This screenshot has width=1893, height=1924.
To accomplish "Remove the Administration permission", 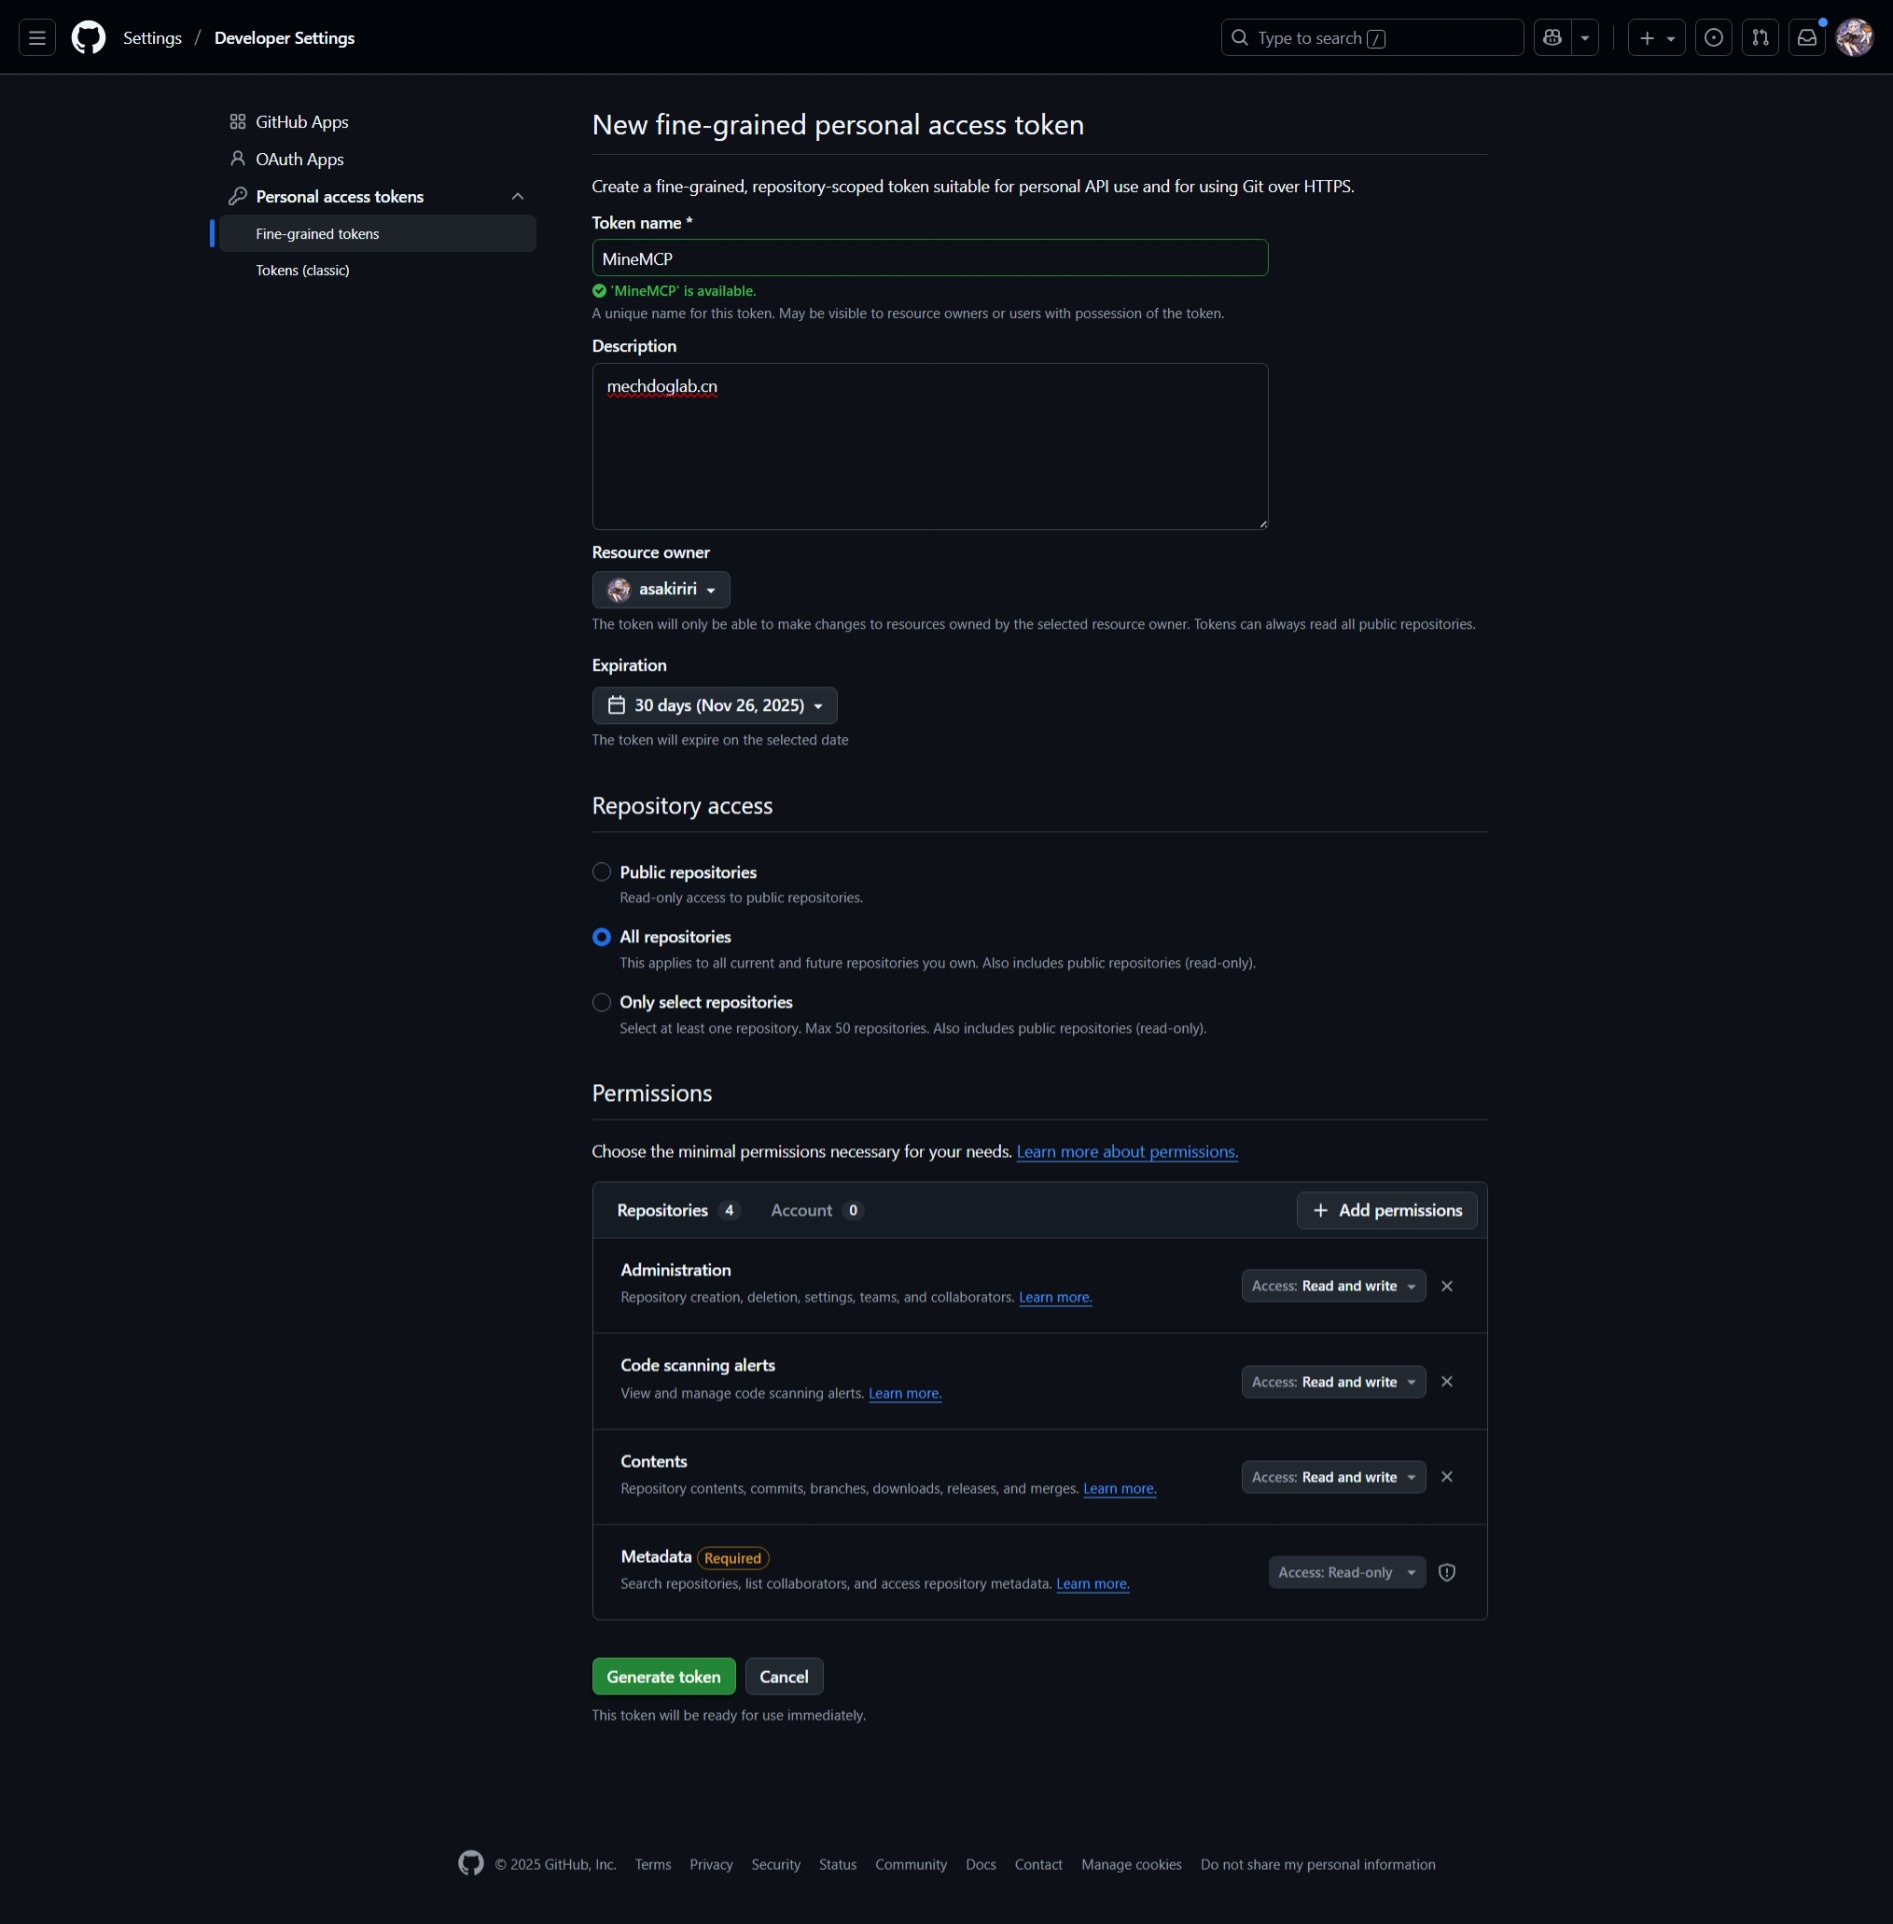I will click(1446, 1286).
